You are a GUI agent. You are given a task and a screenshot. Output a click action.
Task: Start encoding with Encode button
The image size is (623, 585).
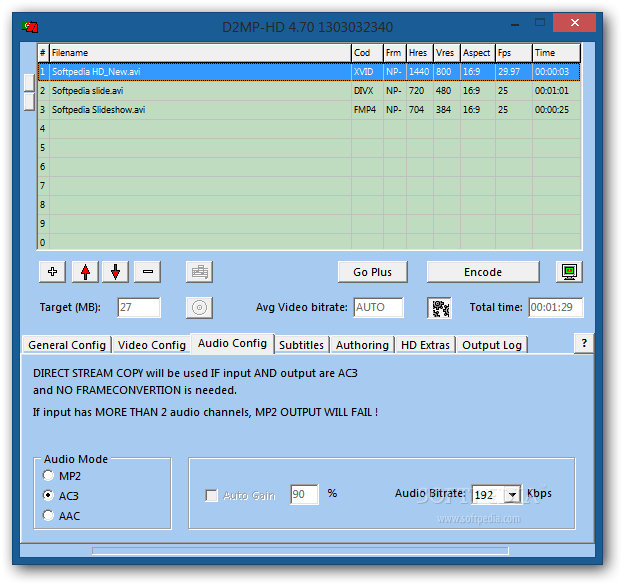tap(483, 272)
